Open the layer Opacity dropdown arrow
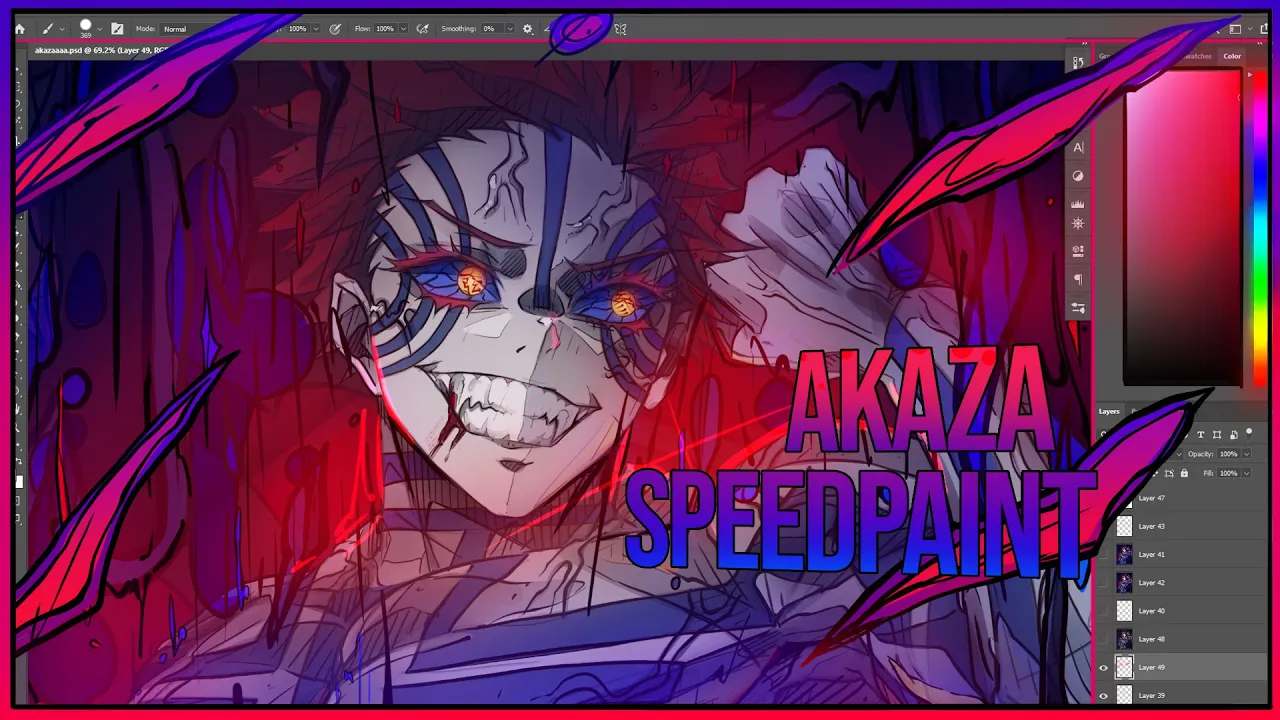The width and height of the screenshot is (1280, 720). click(x=1246, y=454)
